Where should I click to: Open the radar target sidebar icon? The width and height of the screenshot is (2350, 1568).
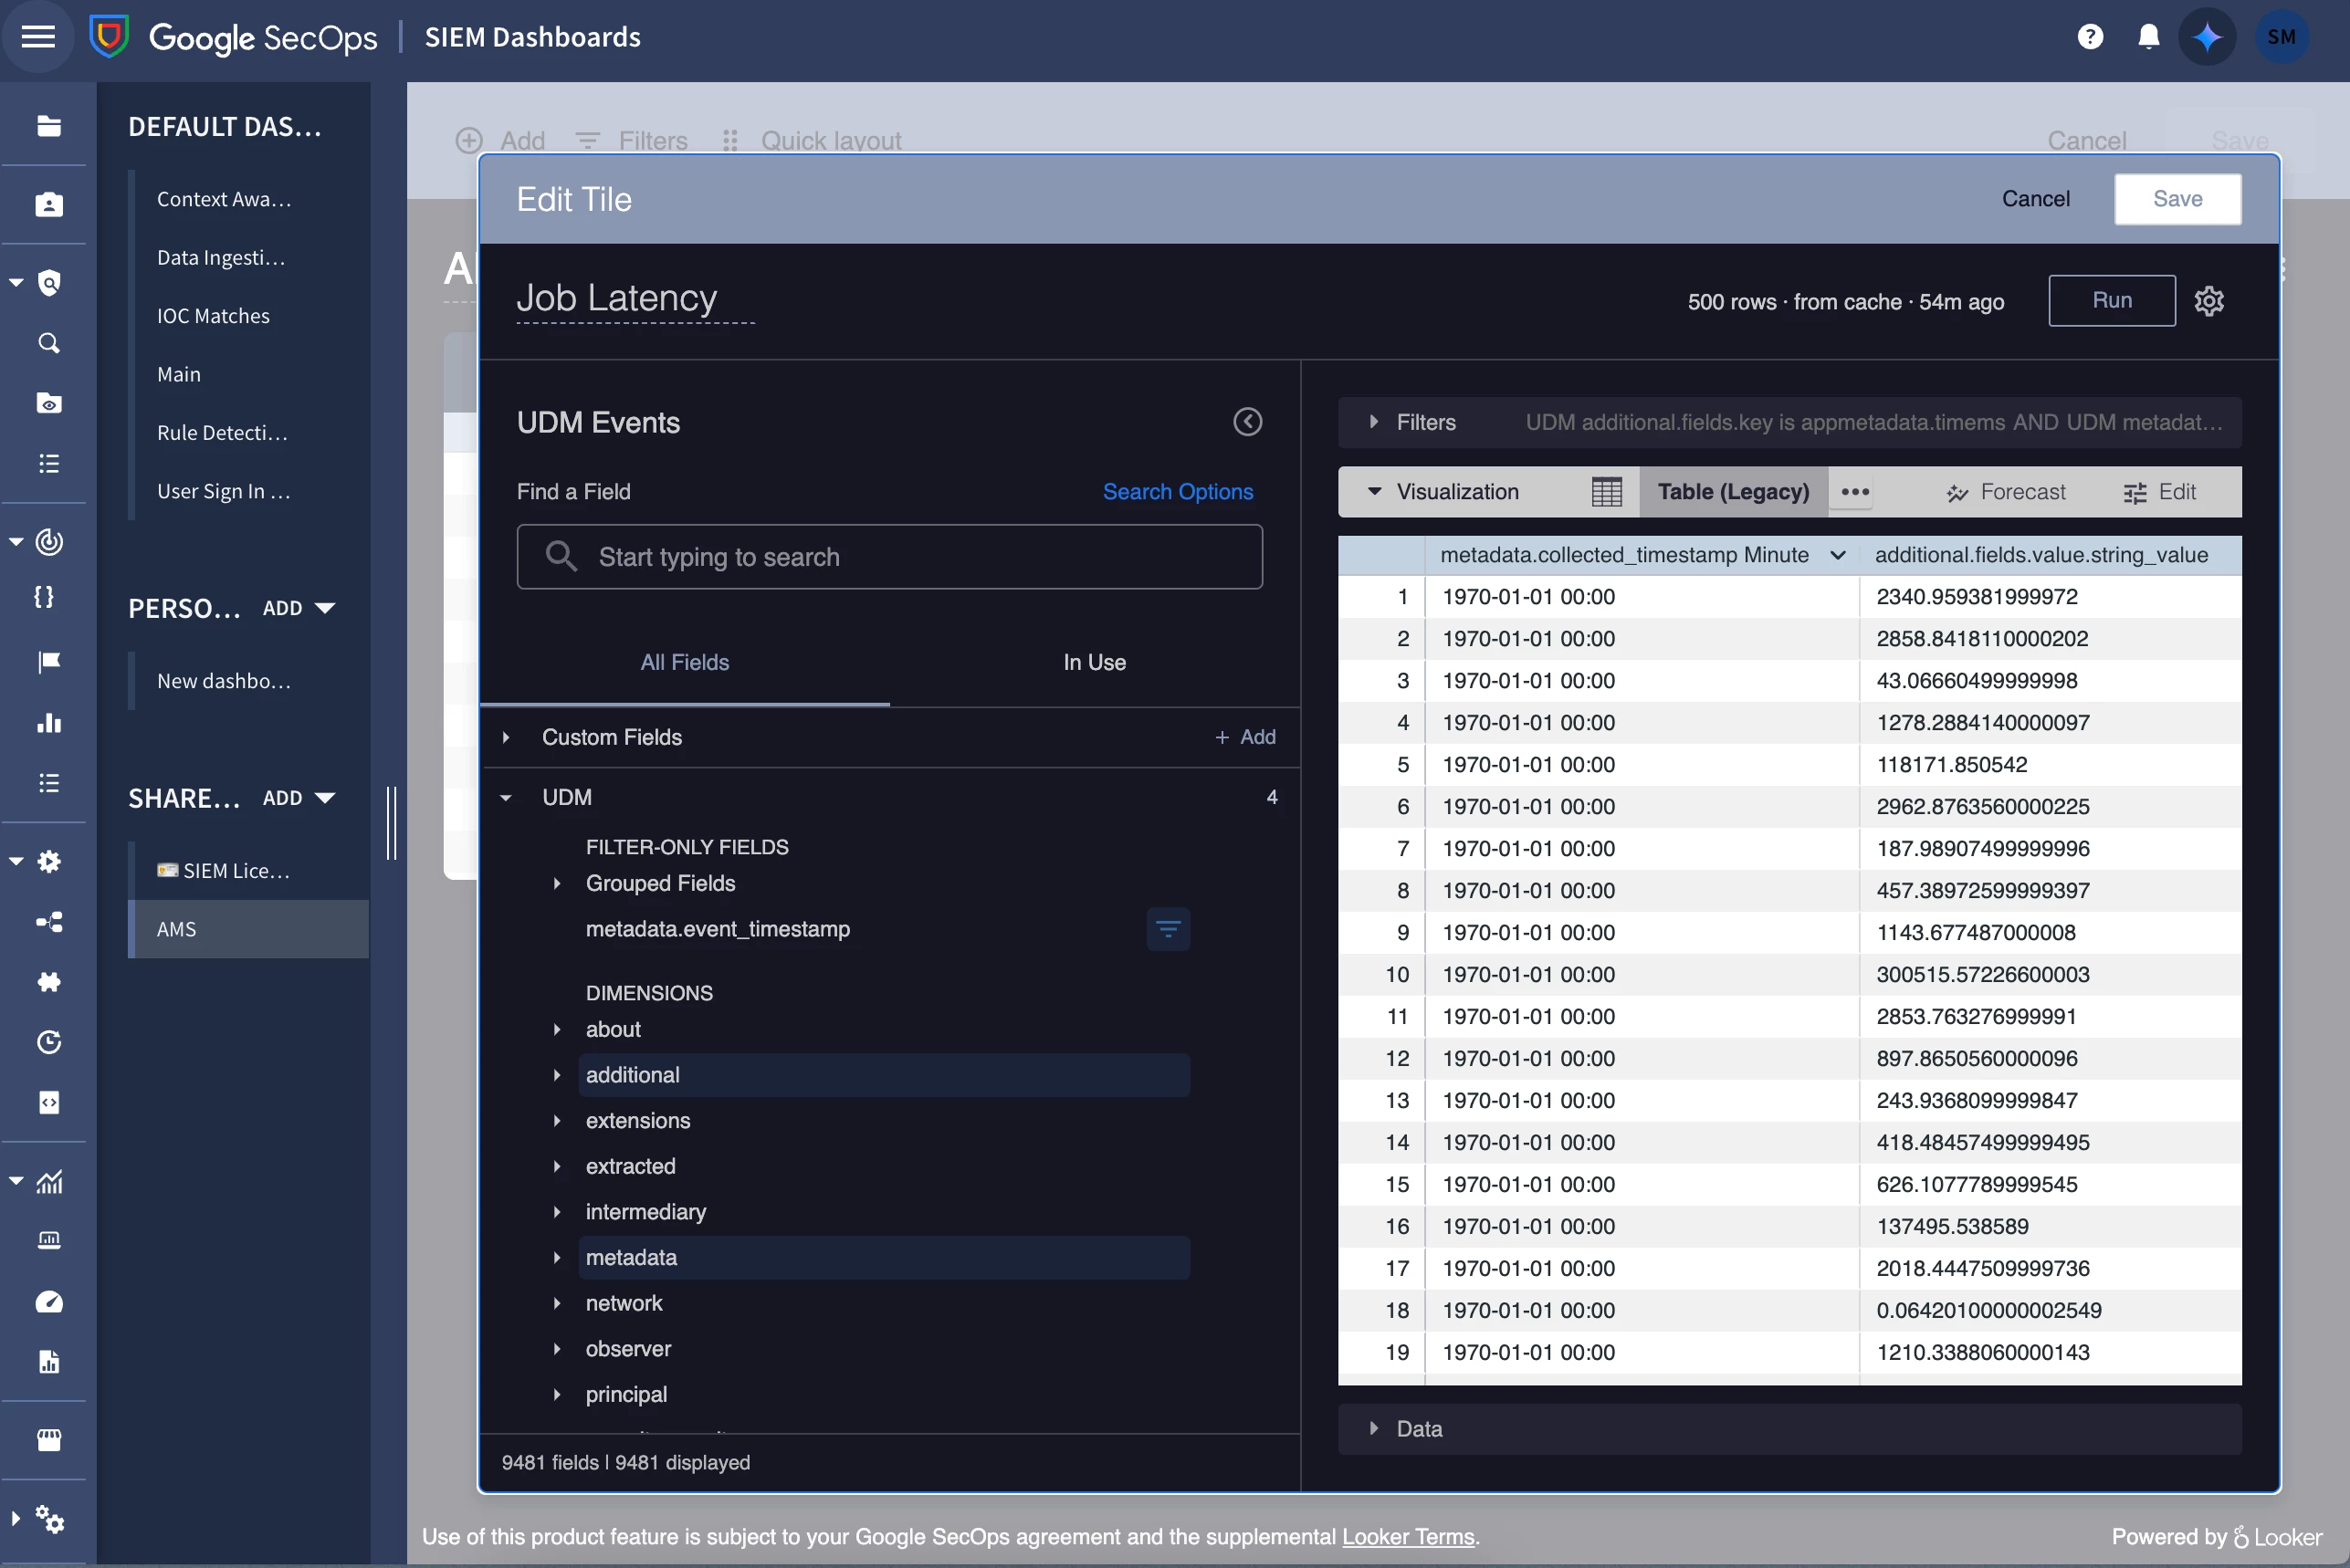coord(48,542)
